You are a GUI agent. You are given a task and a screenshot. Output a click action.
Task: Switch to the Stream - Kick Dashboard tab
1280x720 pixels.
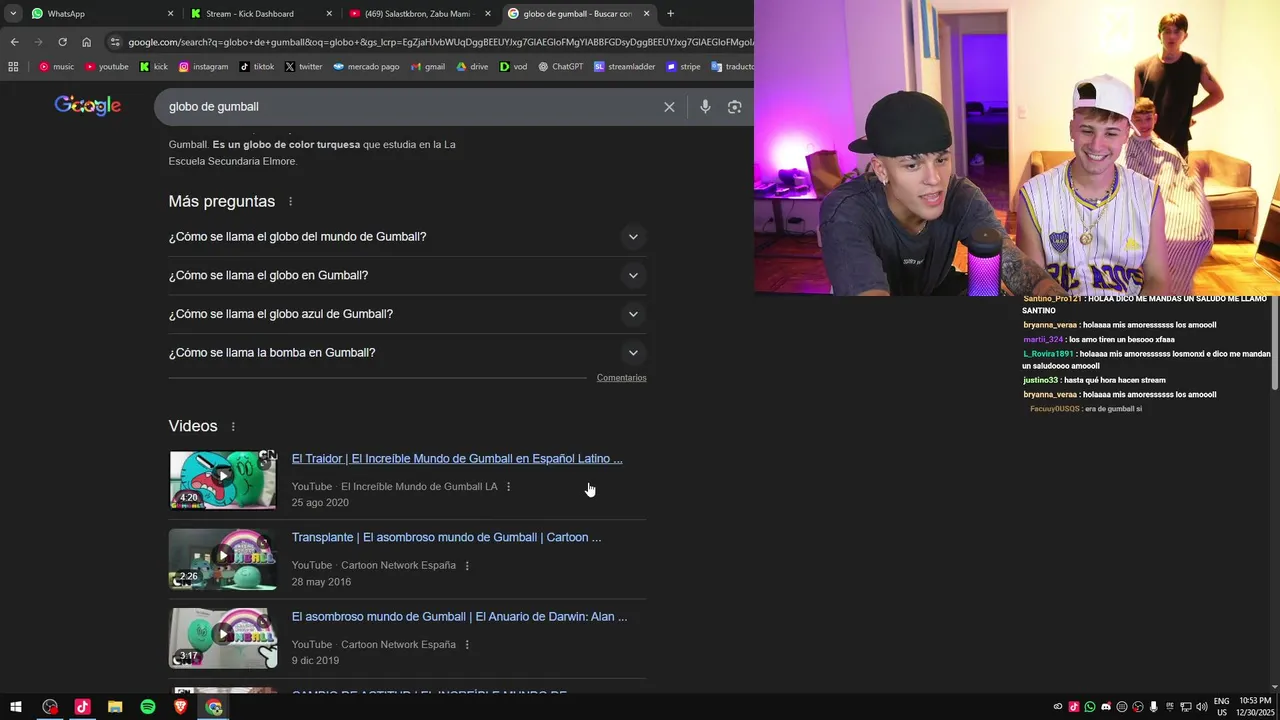point(257,14)
